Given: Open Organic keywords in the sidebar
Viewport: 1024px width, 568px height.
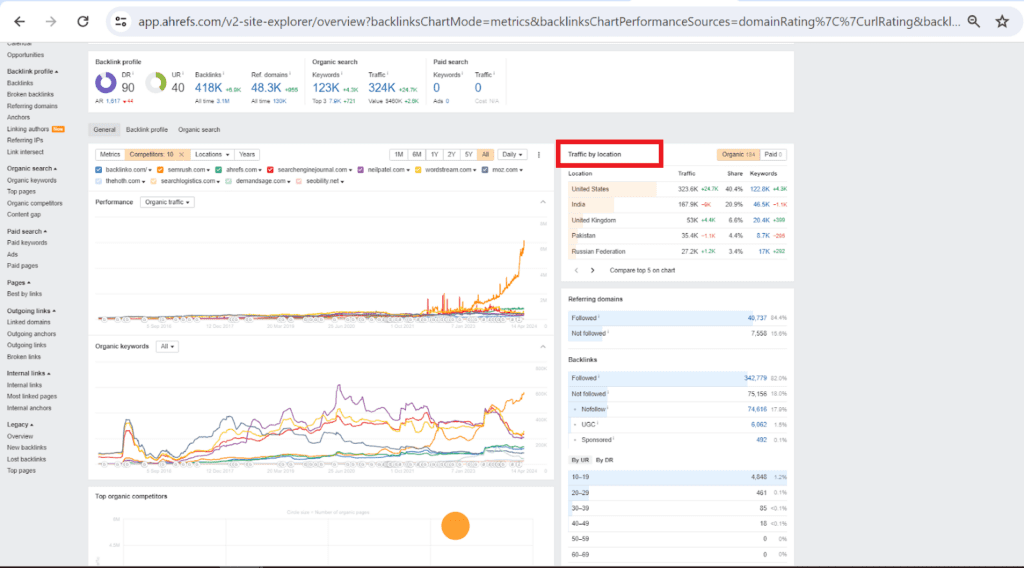Looking at the screenshot, I should 31,181.
